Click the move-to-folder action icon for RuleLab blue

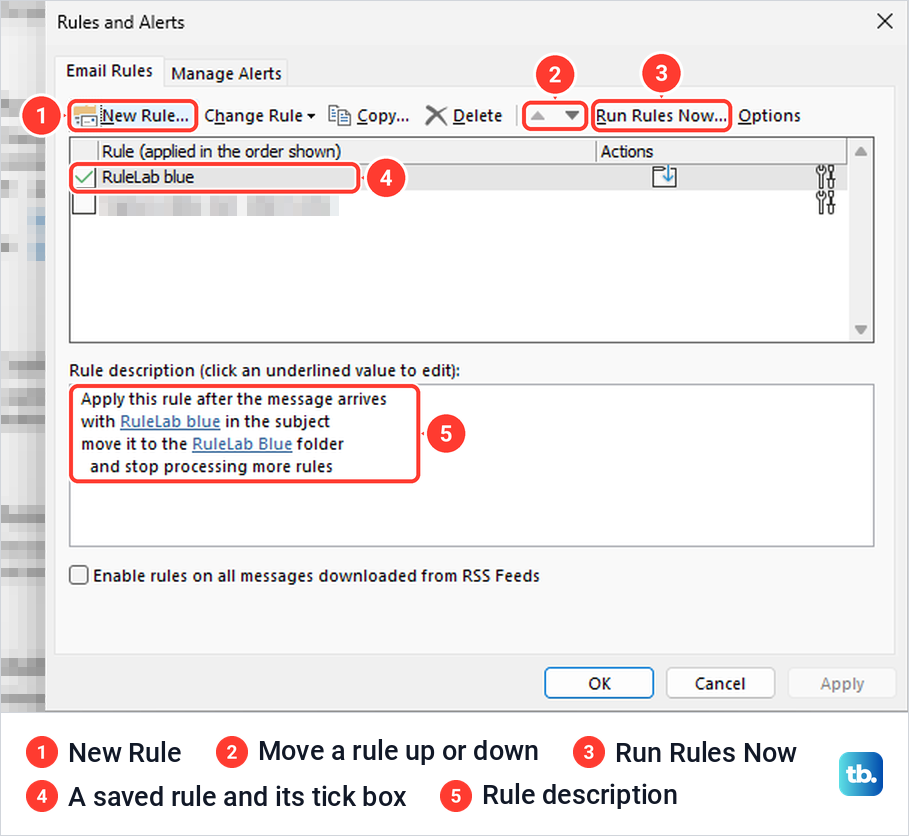[664, 176]
